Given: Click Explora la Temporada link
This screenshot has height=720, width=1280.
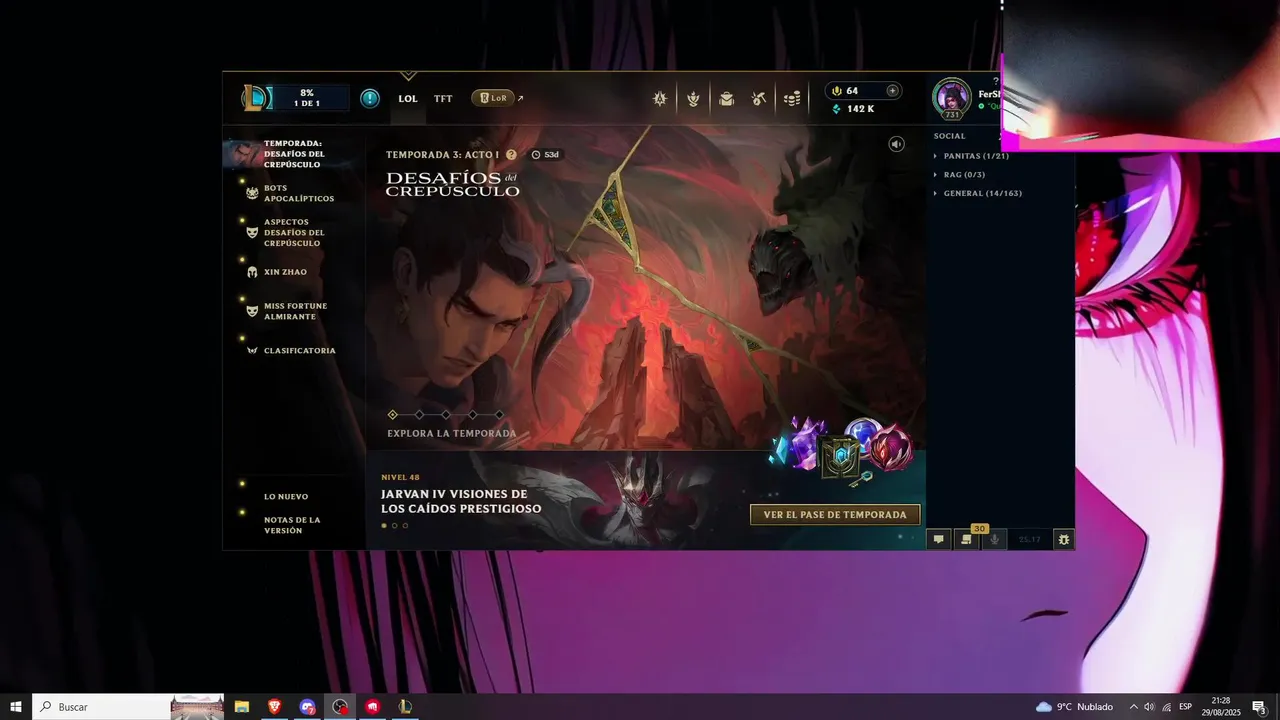Looking at the screenshot, I should click(452, 433).
